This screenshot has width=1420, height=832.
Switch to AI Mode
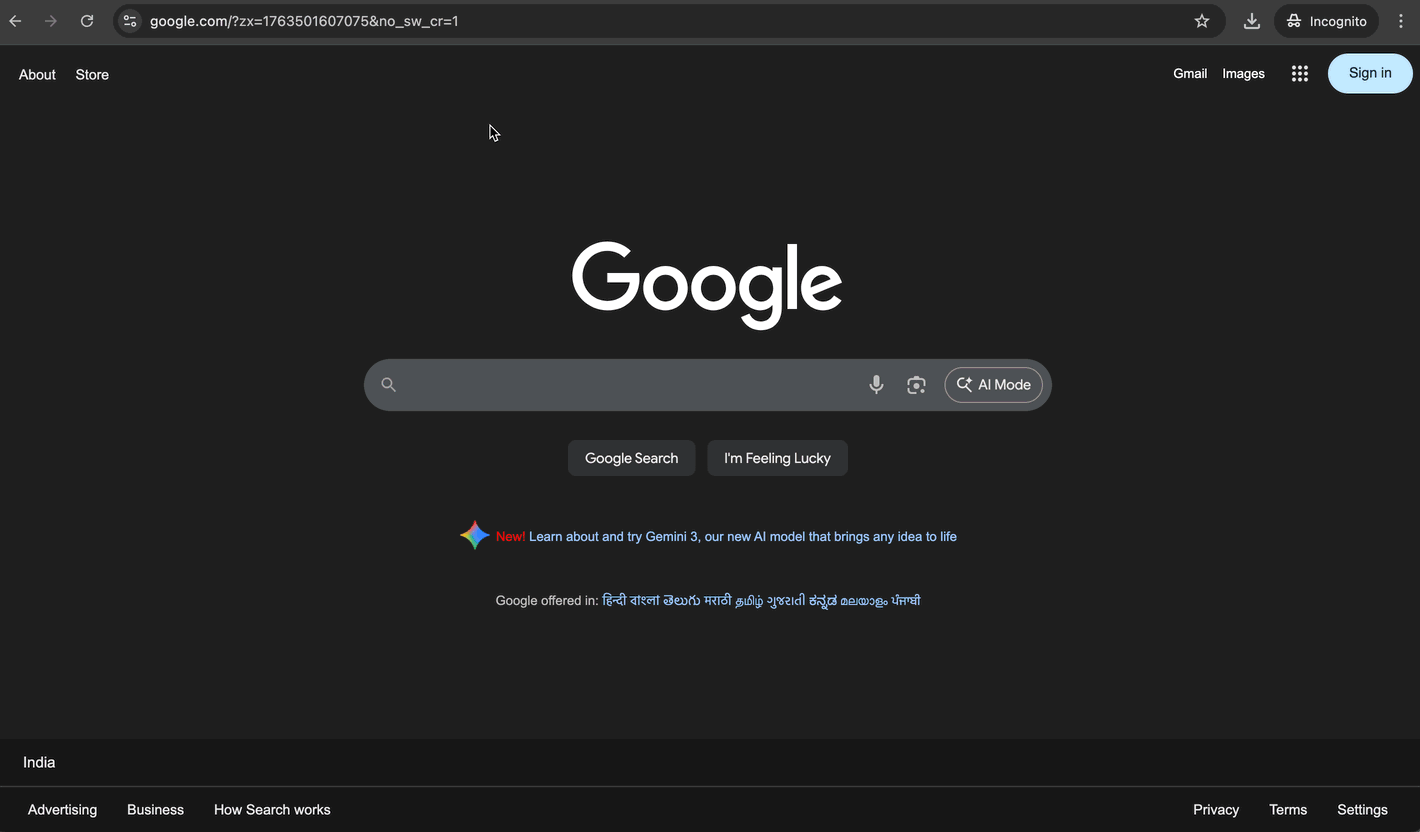pos(993,384)
